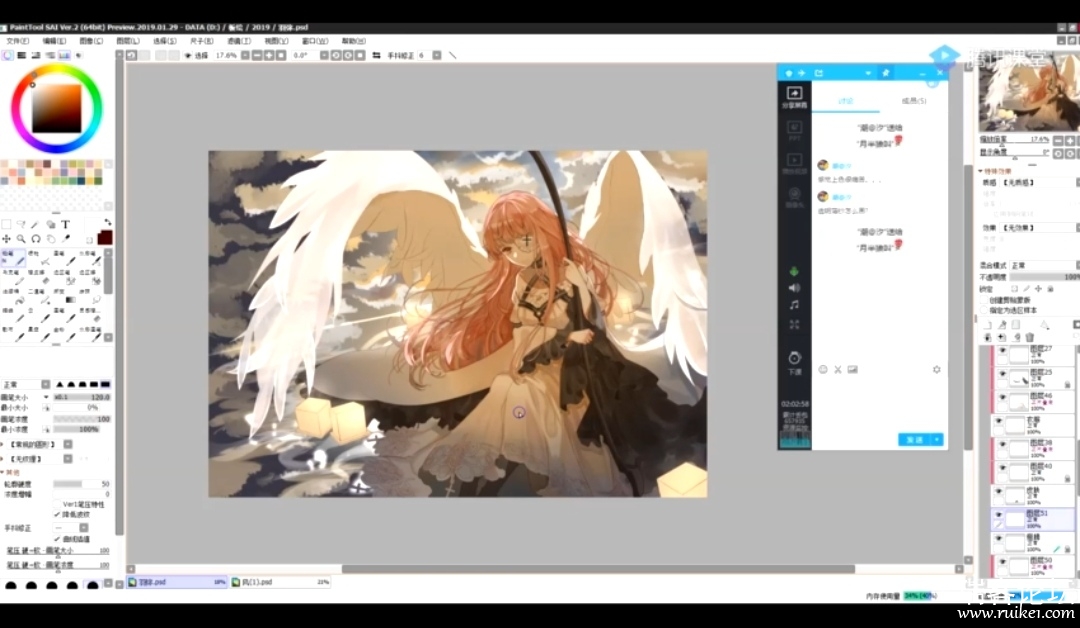Select the Eyedropper color picker tool
Viewport: 1080px width, 628px height.
[65, 239]
